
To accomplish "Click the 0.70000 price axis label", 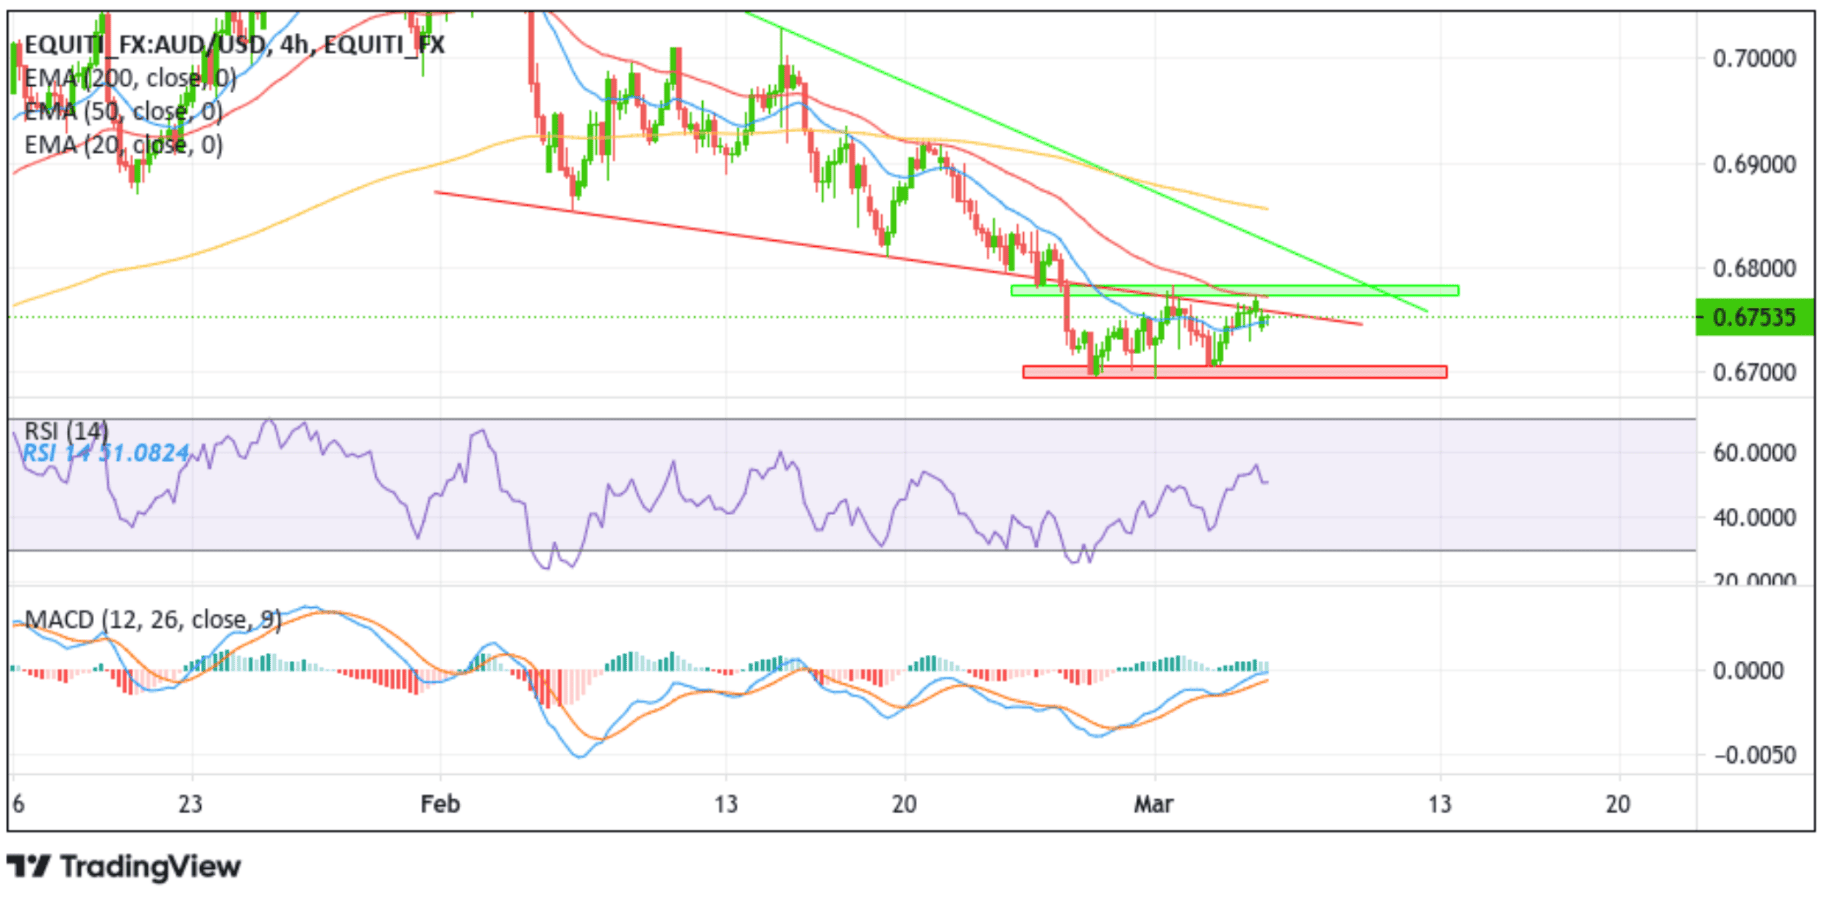I will [x=1755, y=58].
